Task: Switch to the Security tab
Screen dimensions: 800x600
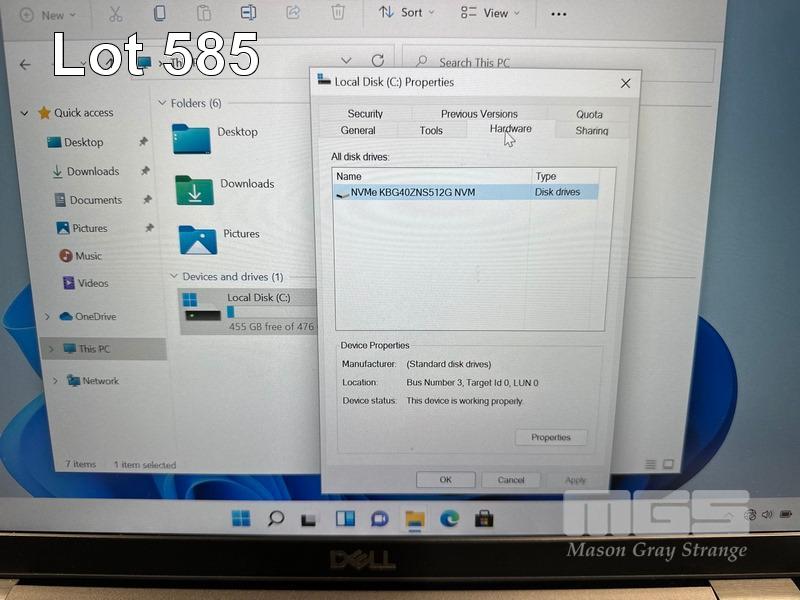Action: tap(365, 114)
